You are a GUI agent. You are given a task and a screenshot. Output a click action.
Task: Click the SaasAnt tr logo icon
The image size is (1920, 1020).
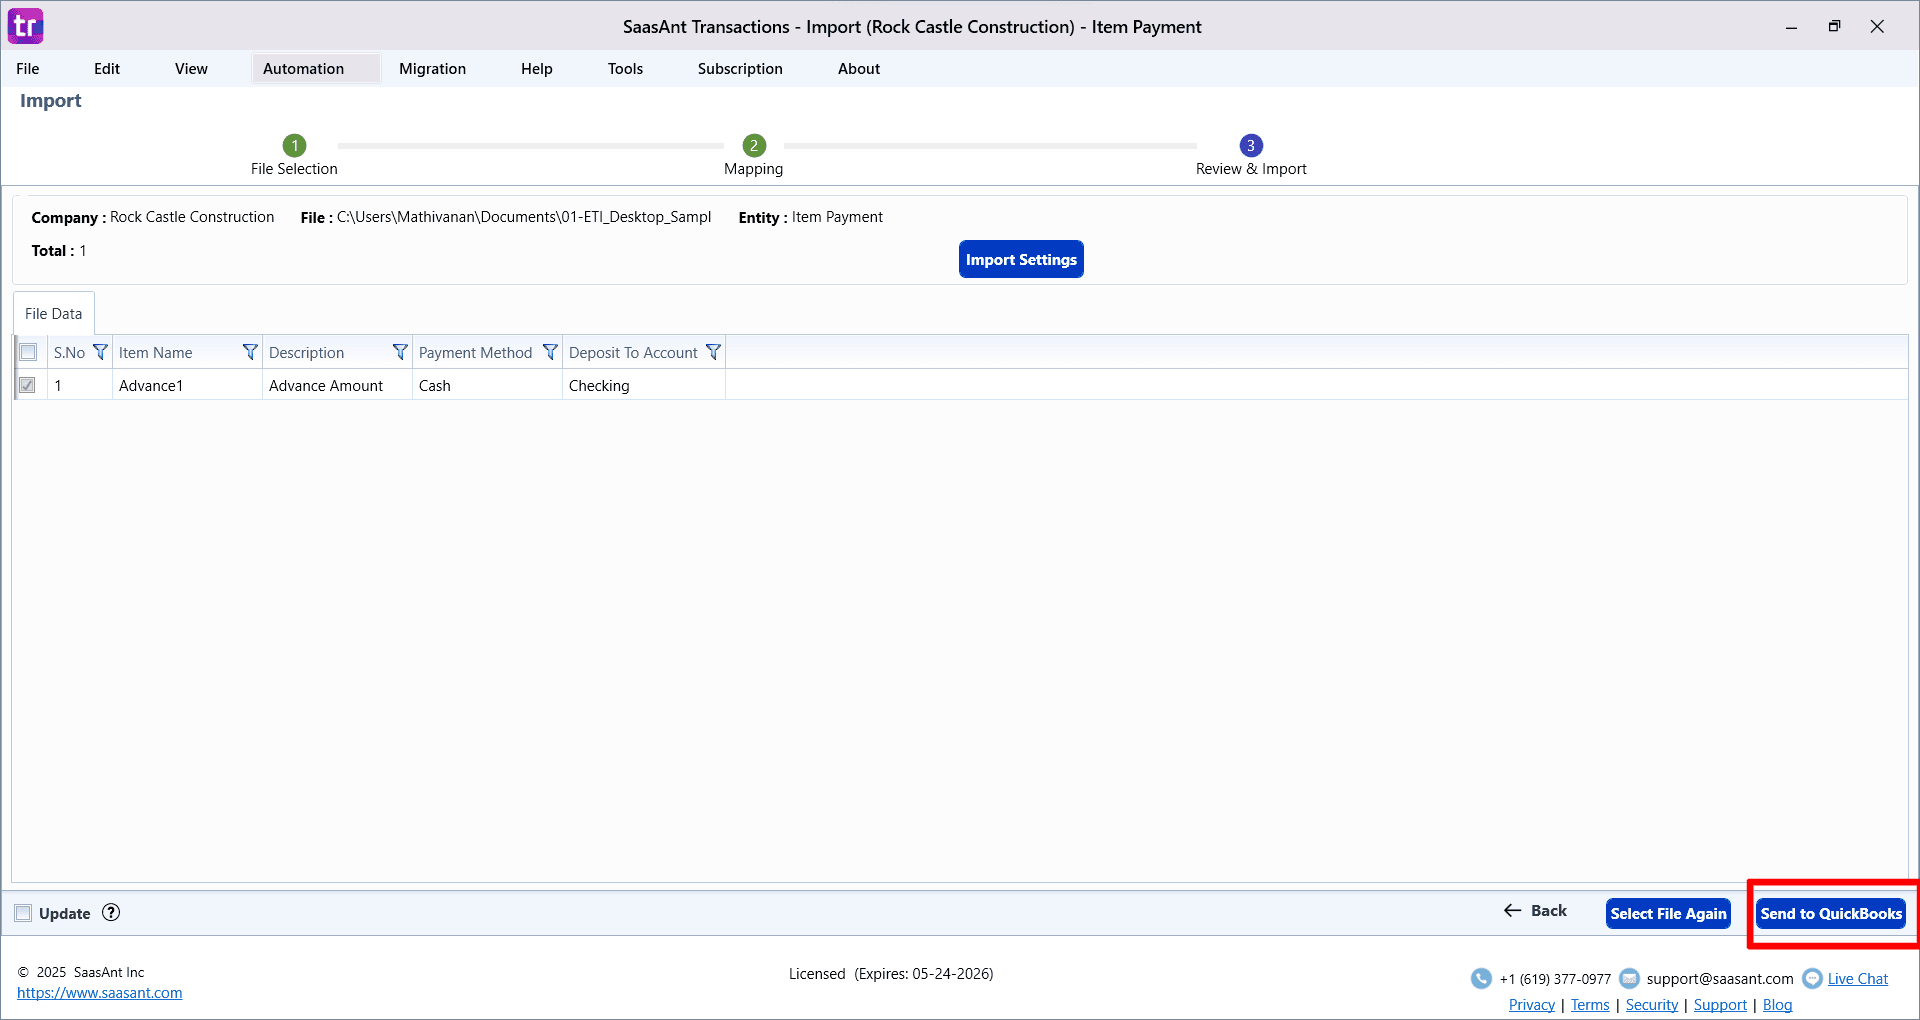[25, 26]
